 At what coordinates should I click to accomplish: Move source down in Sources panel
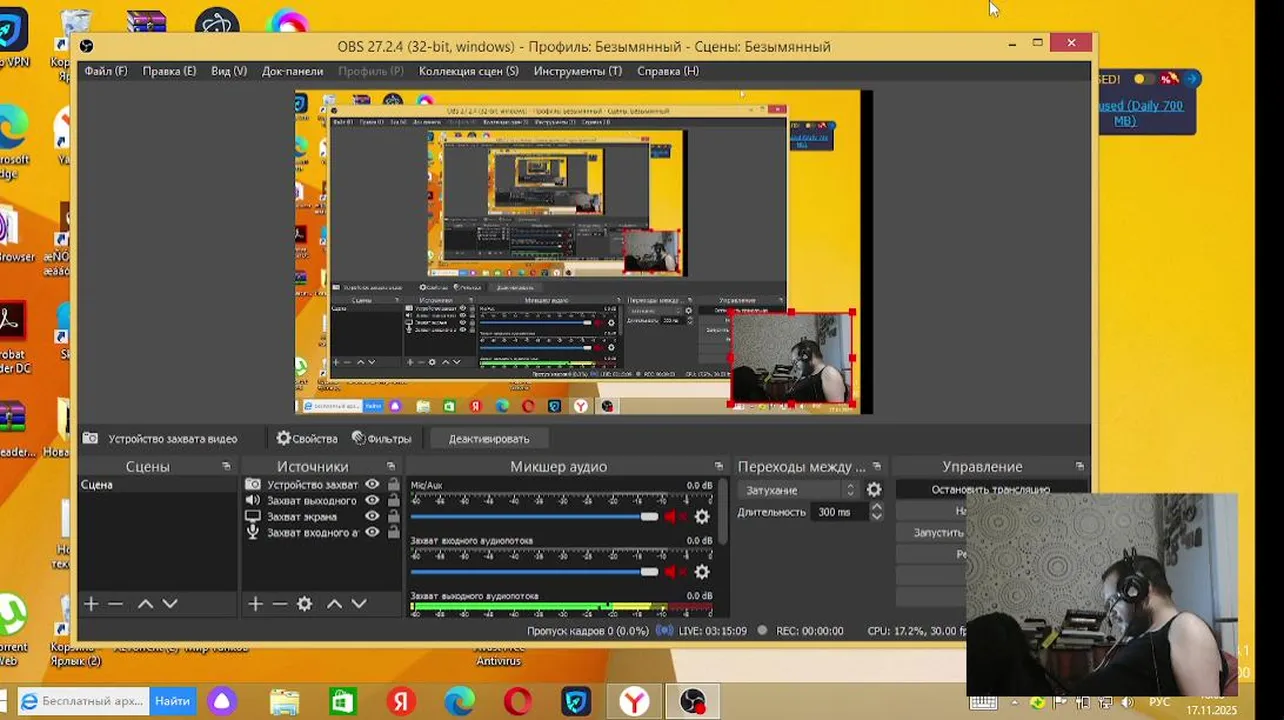click(359, 604)
